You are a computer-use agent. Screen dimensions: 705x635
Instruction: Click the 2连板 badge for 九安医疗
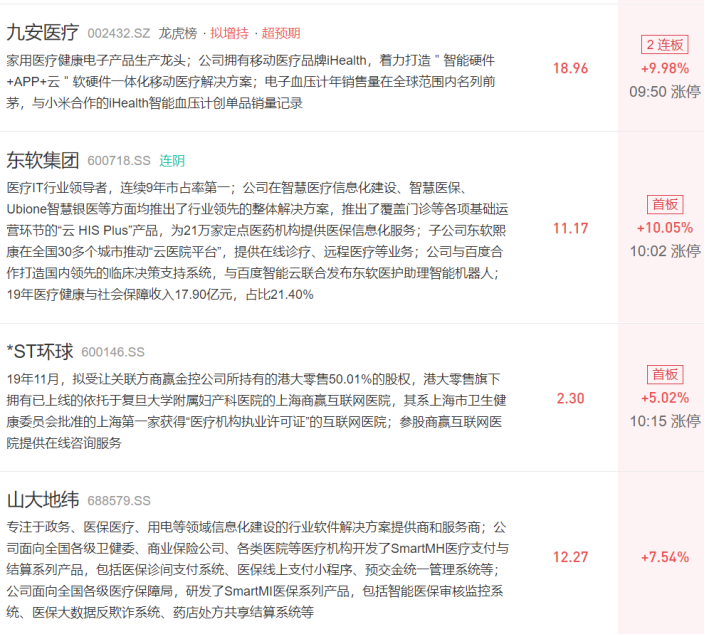tap(665, 46)
